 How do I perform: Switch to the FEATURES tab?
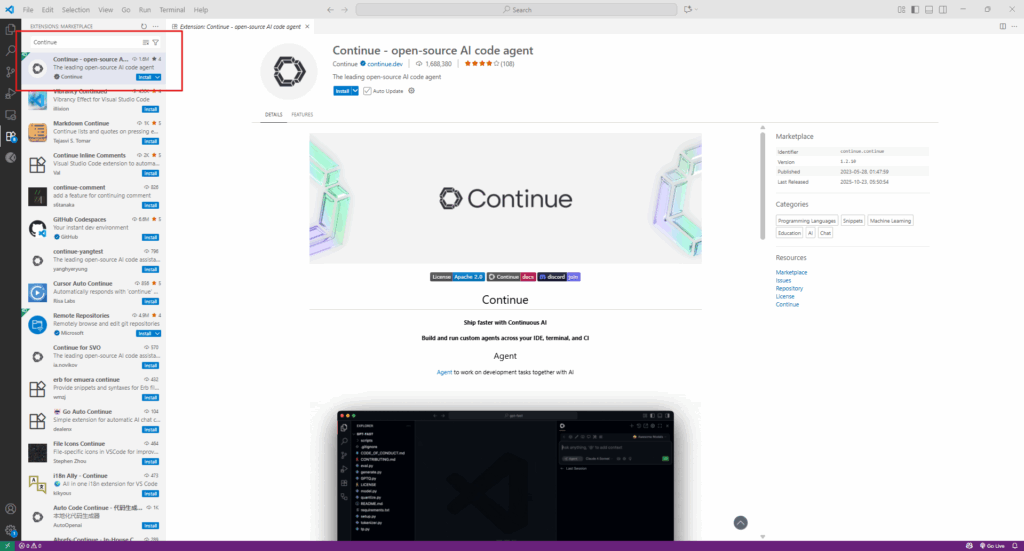(x=302, y=115)
